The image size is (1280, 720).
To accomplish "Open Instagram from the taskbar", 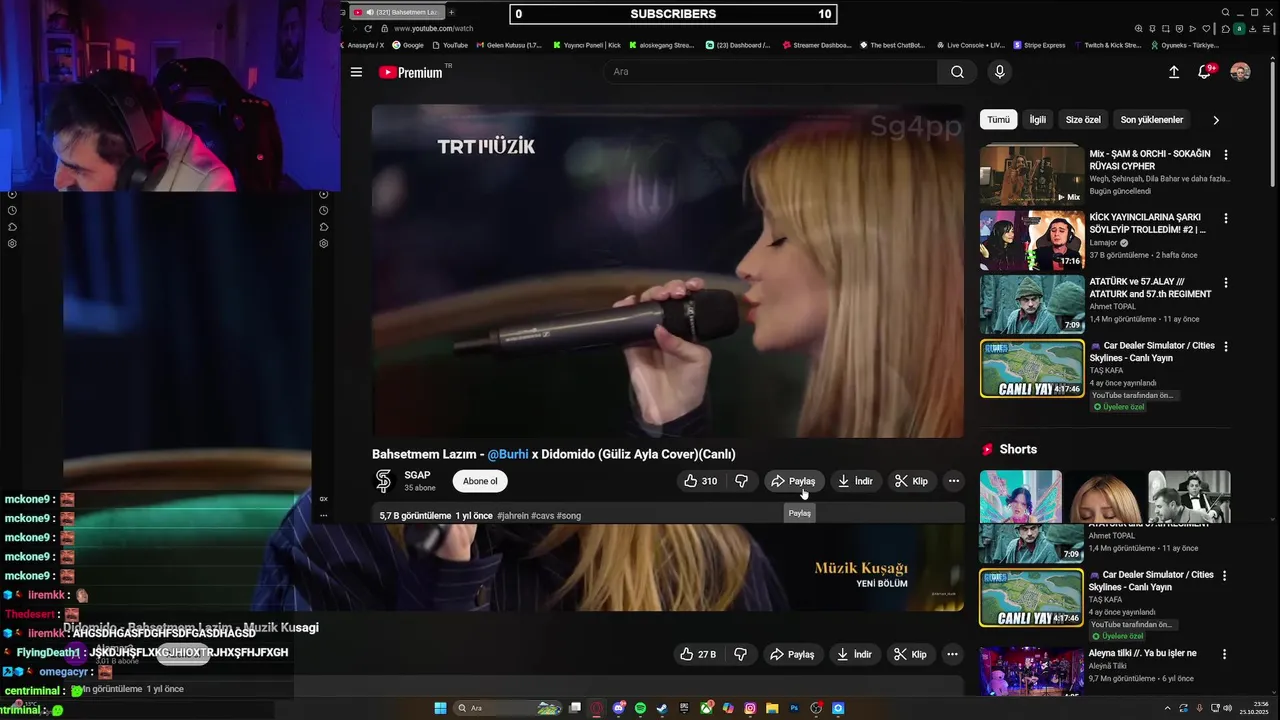I will (x=750, y=708).
